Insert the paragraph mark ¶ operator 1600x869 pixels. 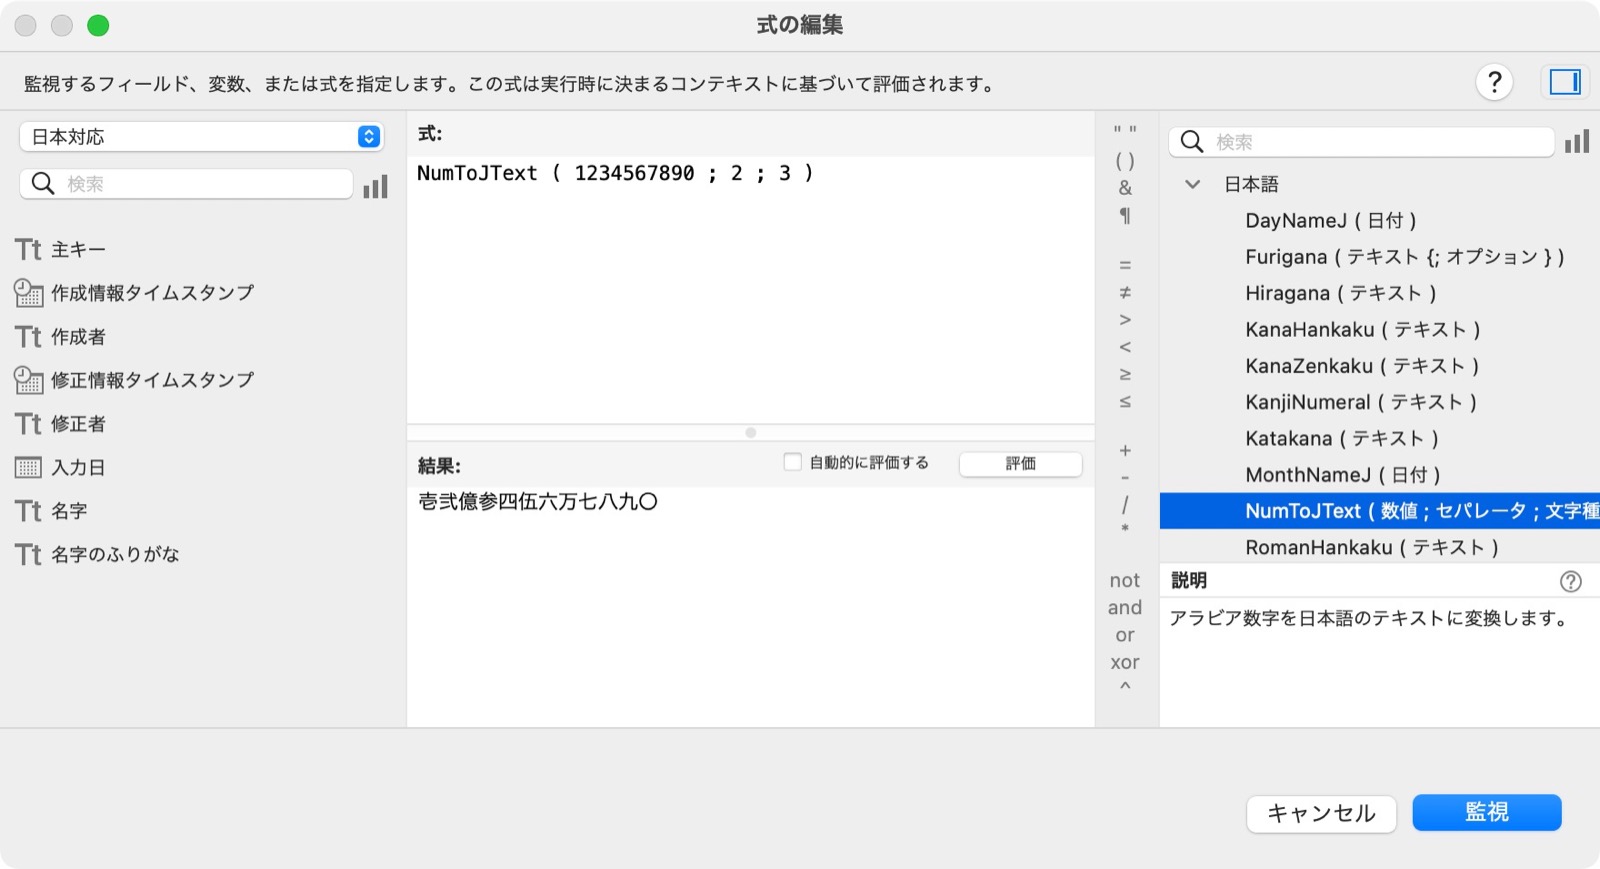1125,215
